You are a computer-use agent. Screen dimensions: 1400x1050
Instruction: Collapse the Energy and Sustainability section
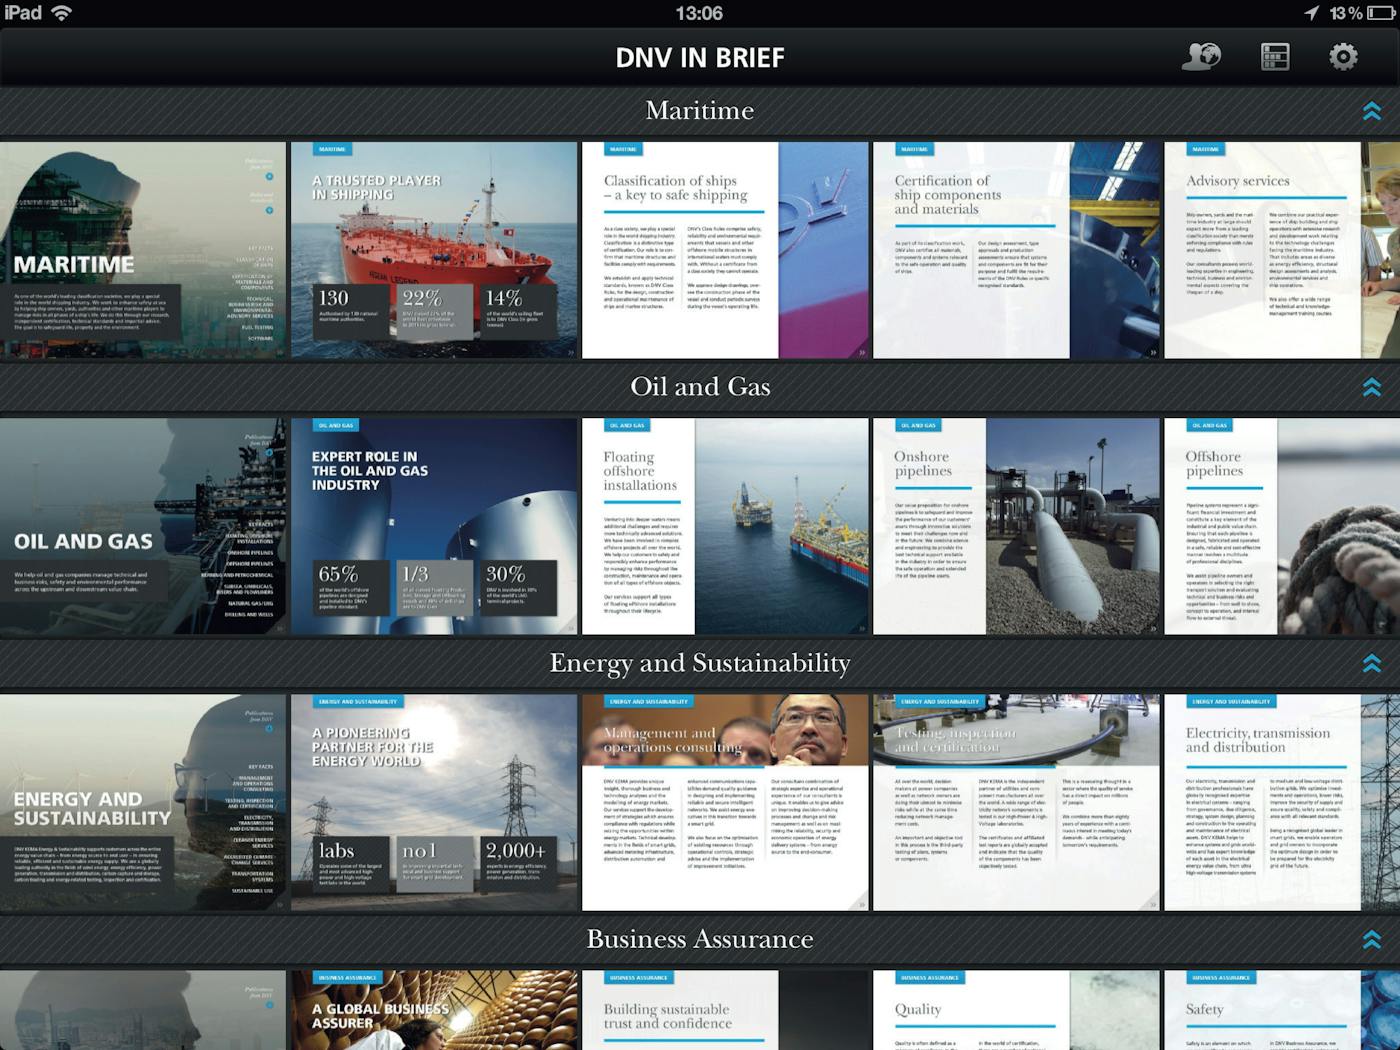1371,663
